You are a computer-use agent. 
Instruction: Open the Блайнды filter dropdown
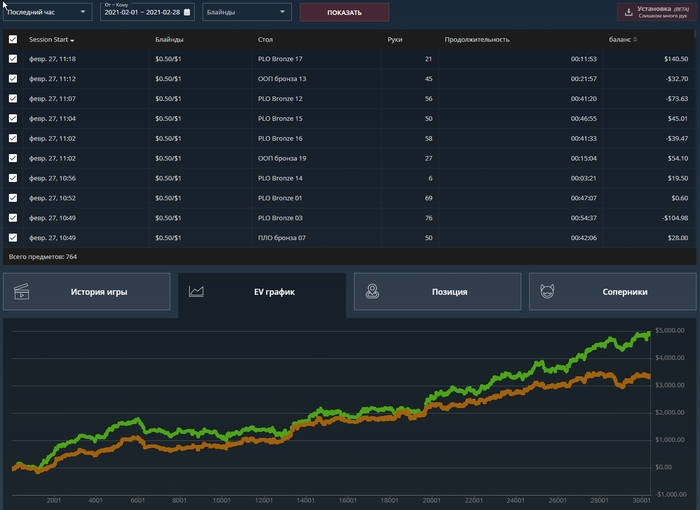(247, 12)
